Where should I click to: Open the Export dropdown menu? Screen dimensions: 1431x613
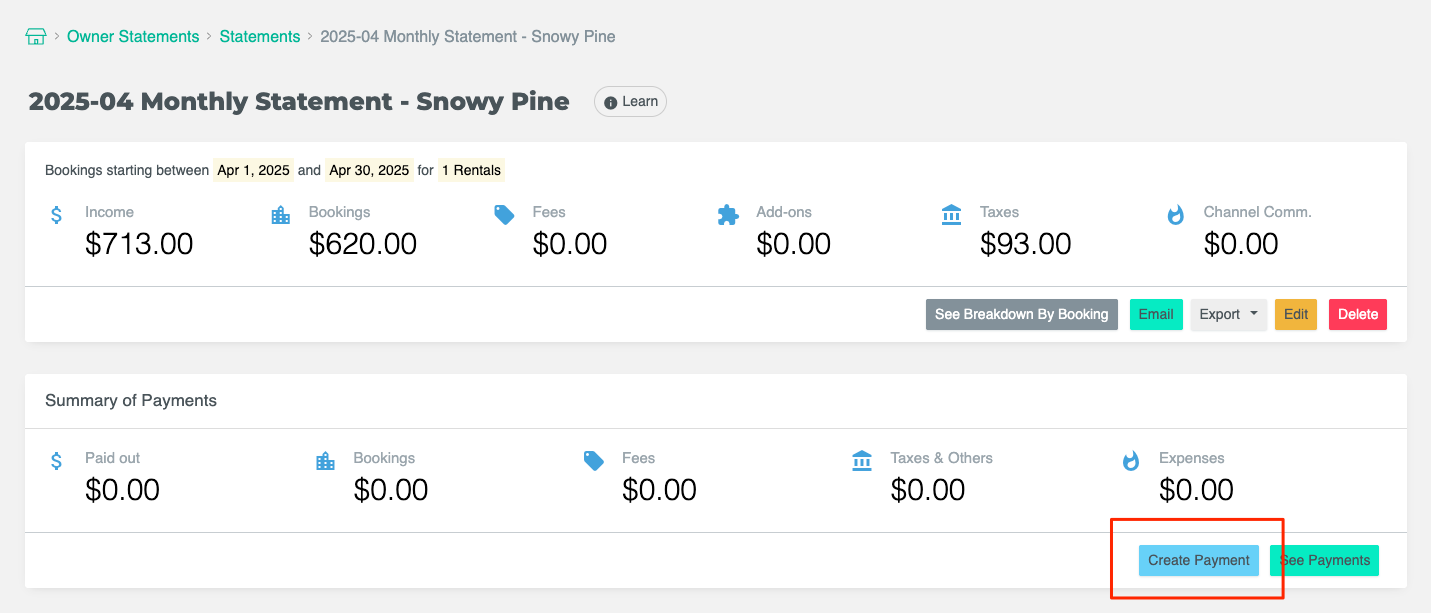click(x=1228, y=314)
